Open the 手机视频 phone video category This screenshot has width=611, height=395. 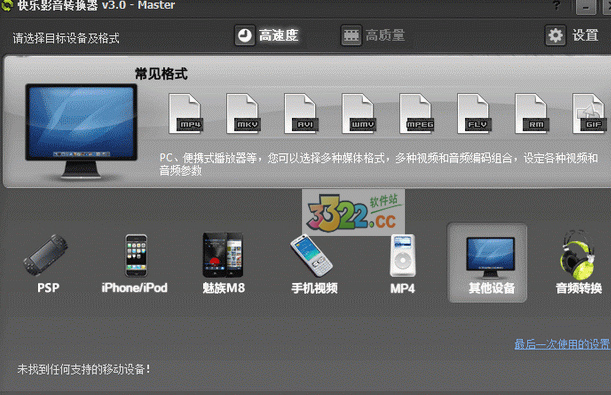[x=314, y=264]
